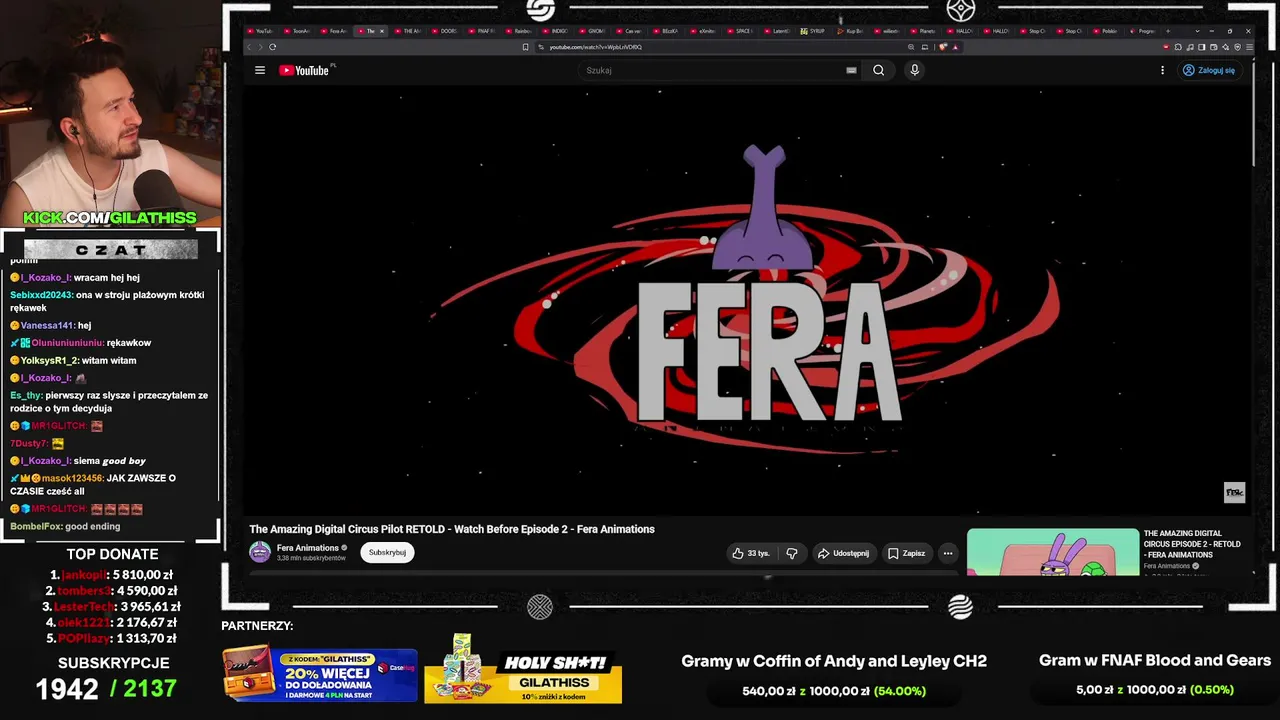Switch to the Rainbow tab
The image size is (1280, 720).
point(520,31)
